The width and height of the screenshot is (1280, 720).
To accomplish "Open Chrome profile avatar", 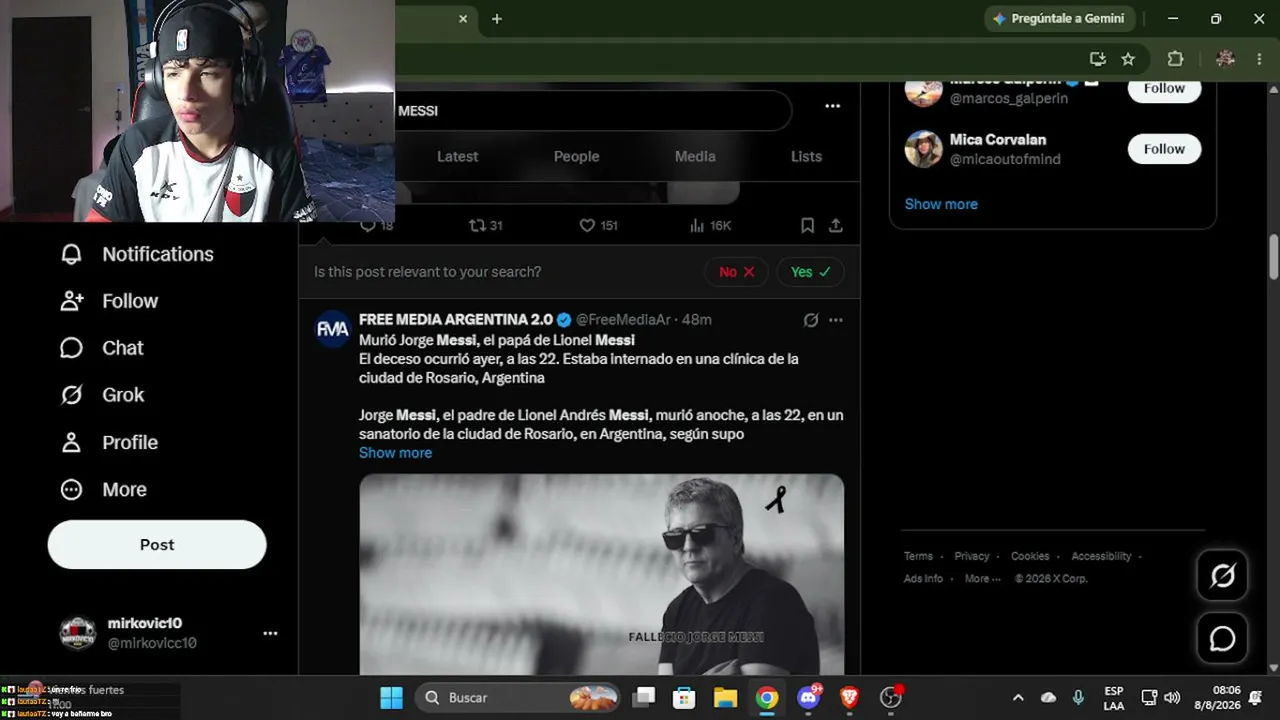I will coord(1225,59).
